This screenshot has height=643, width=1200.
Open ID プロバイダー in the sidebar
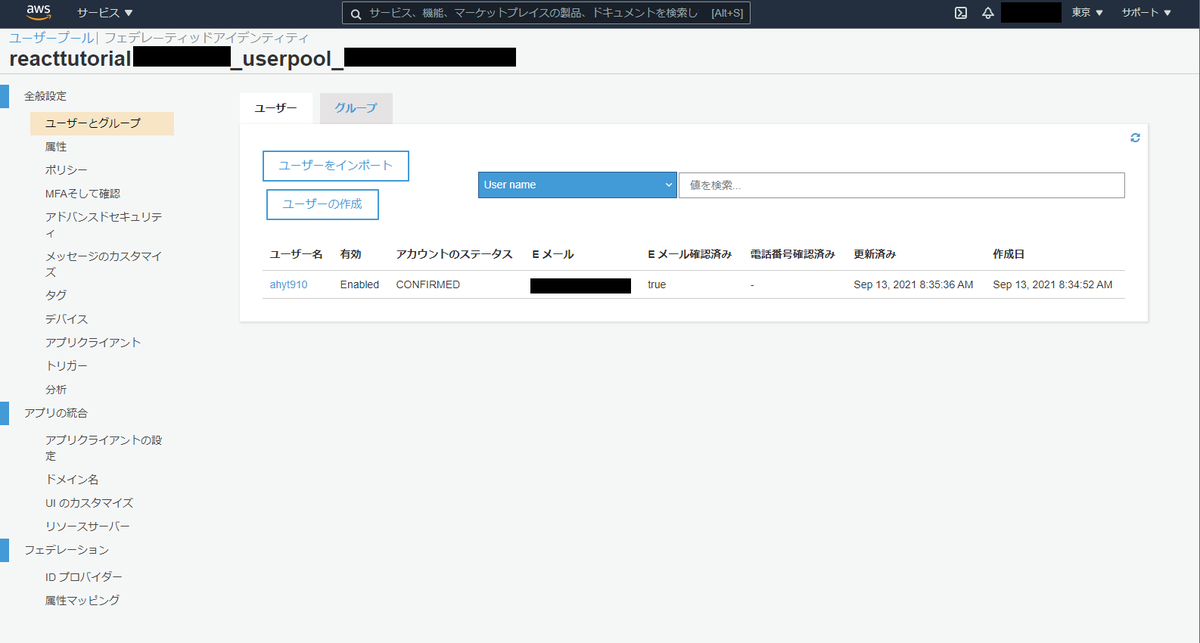(x=84, y=577)
